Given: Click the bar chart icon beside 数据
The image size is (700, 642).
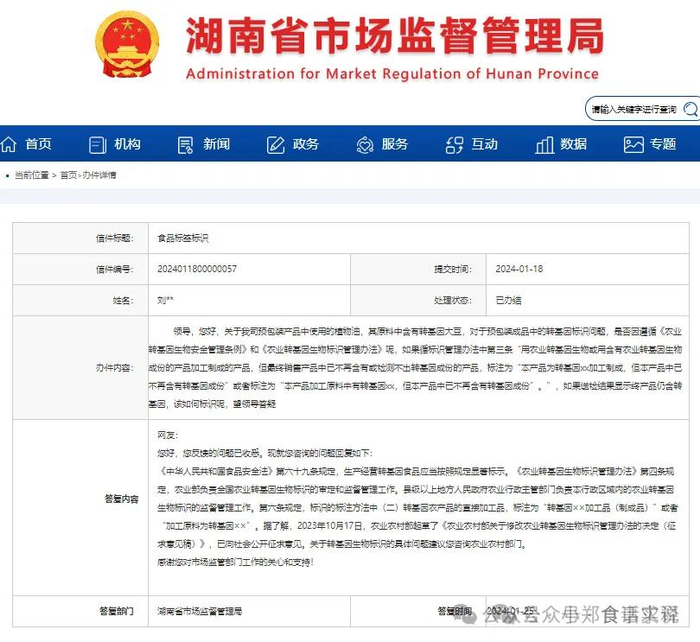Looking at the screenshot, I should point(544,145).
